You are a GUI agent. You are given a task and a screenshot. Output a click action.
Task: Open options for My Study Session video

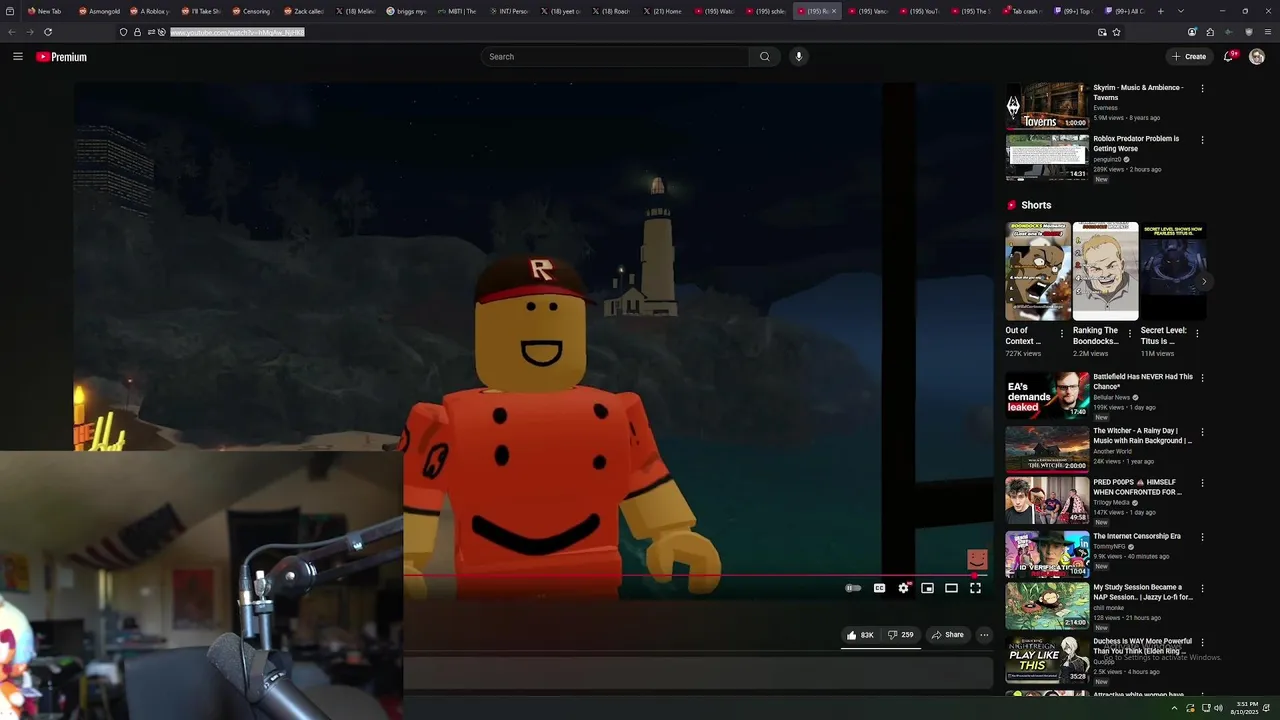pos(1202,588)
